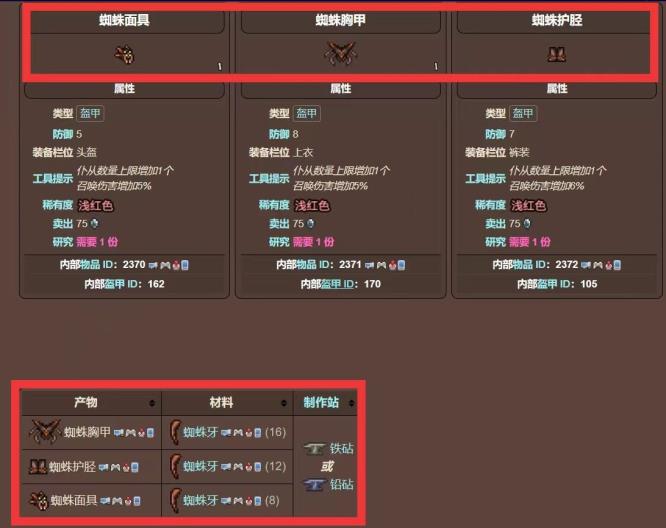Click console gamepad icon beside ID 2370
This screenshot has width=666, height=528.
coord(165,265)
